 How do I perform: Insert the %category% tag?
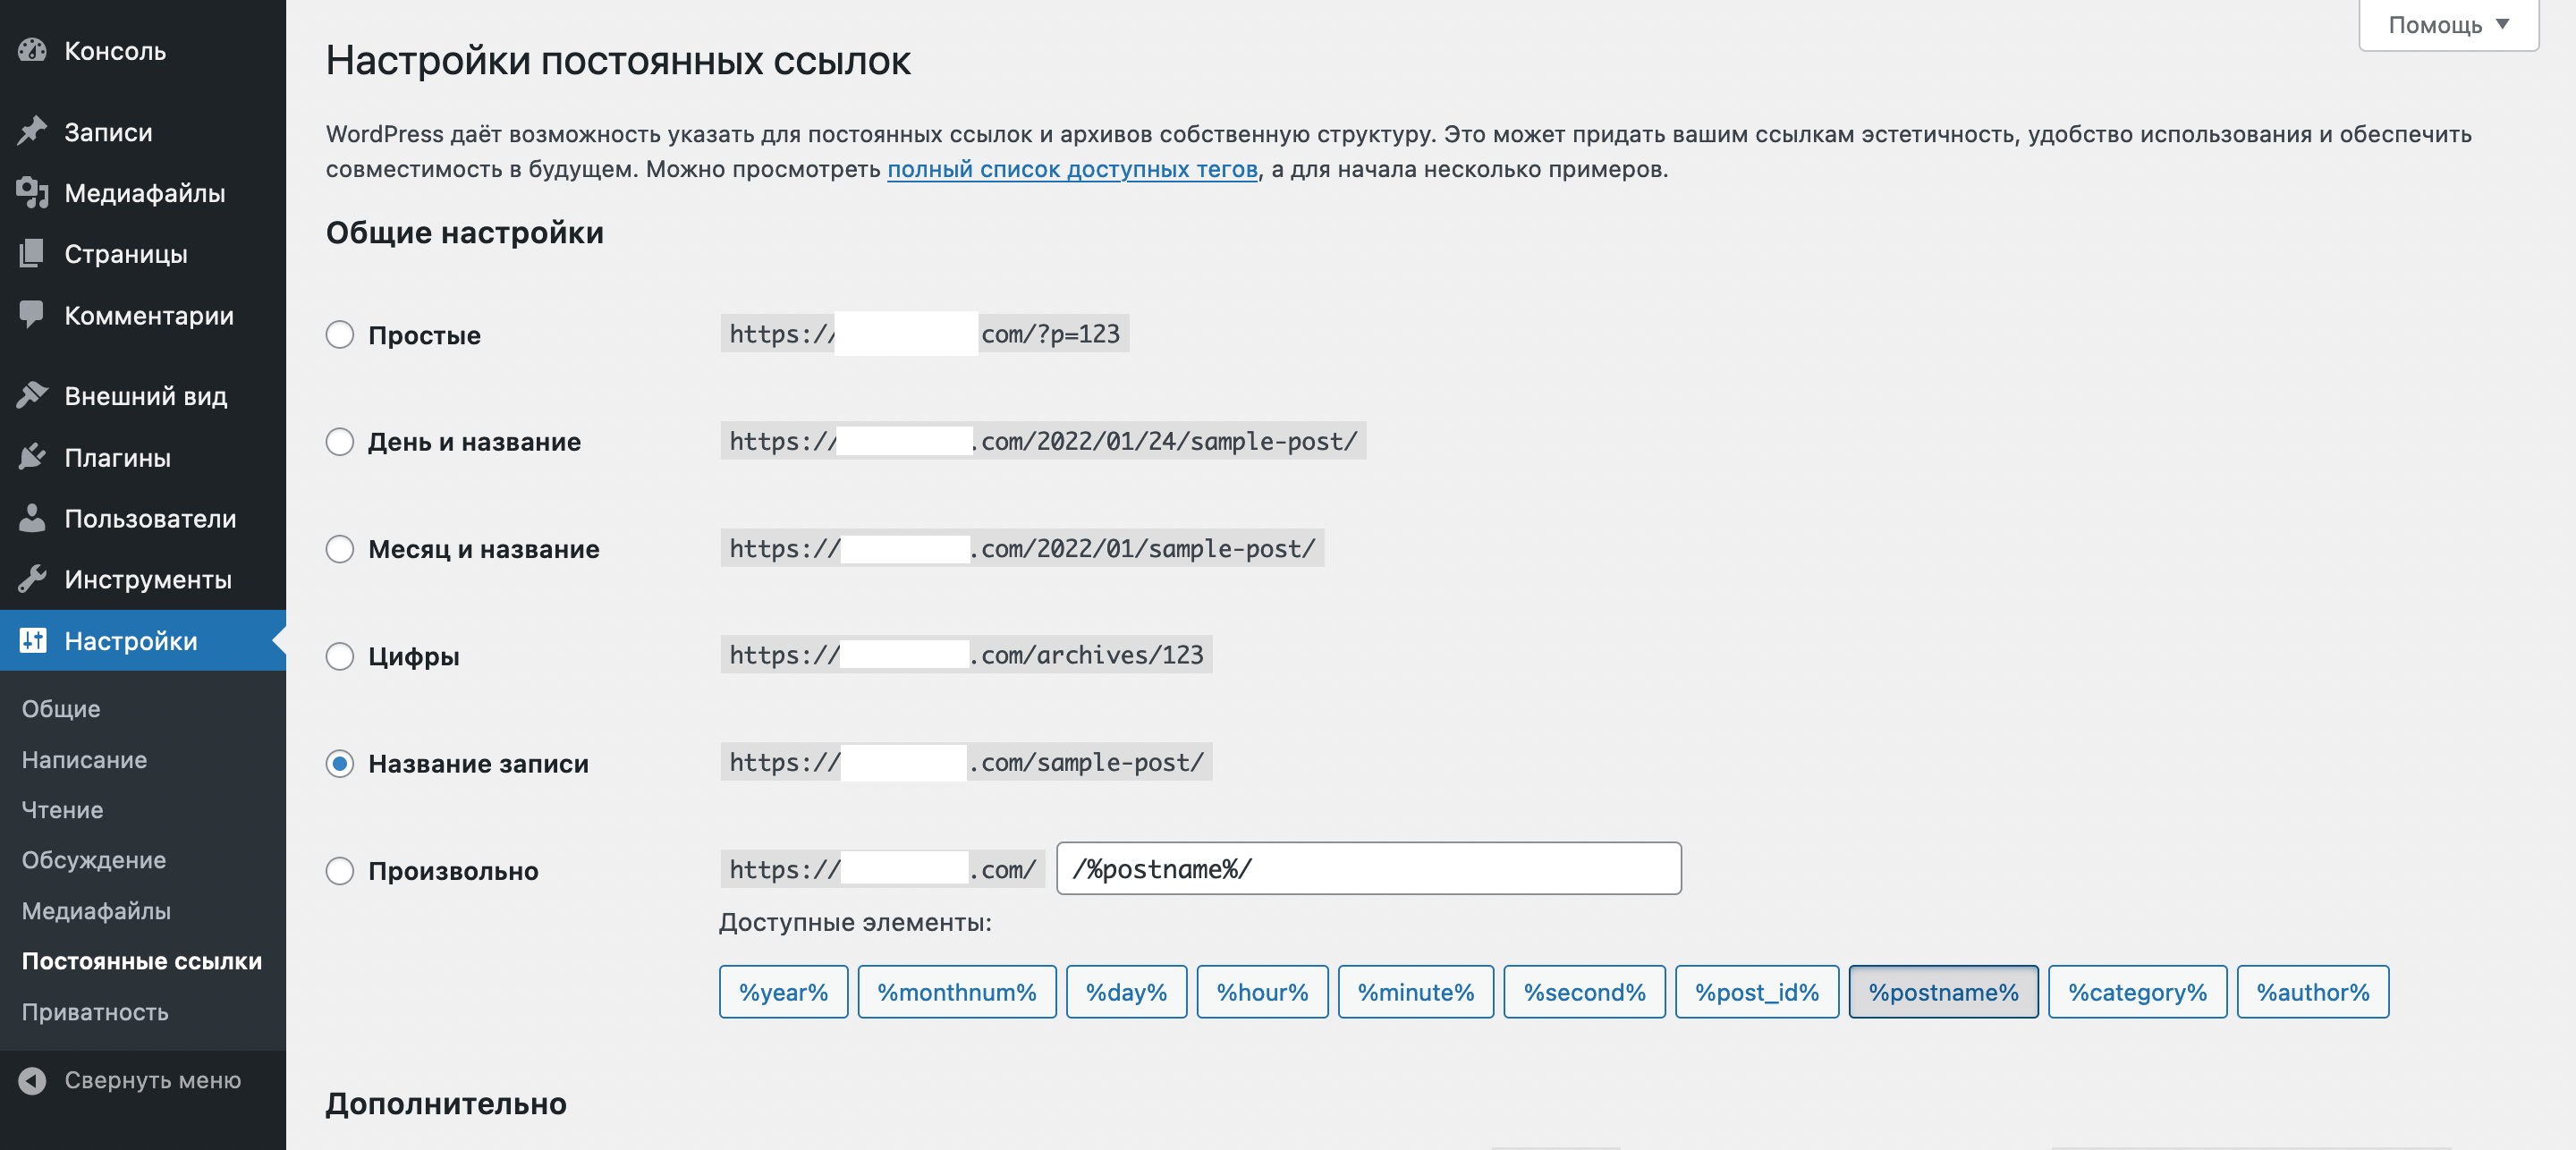(2137, 992)
